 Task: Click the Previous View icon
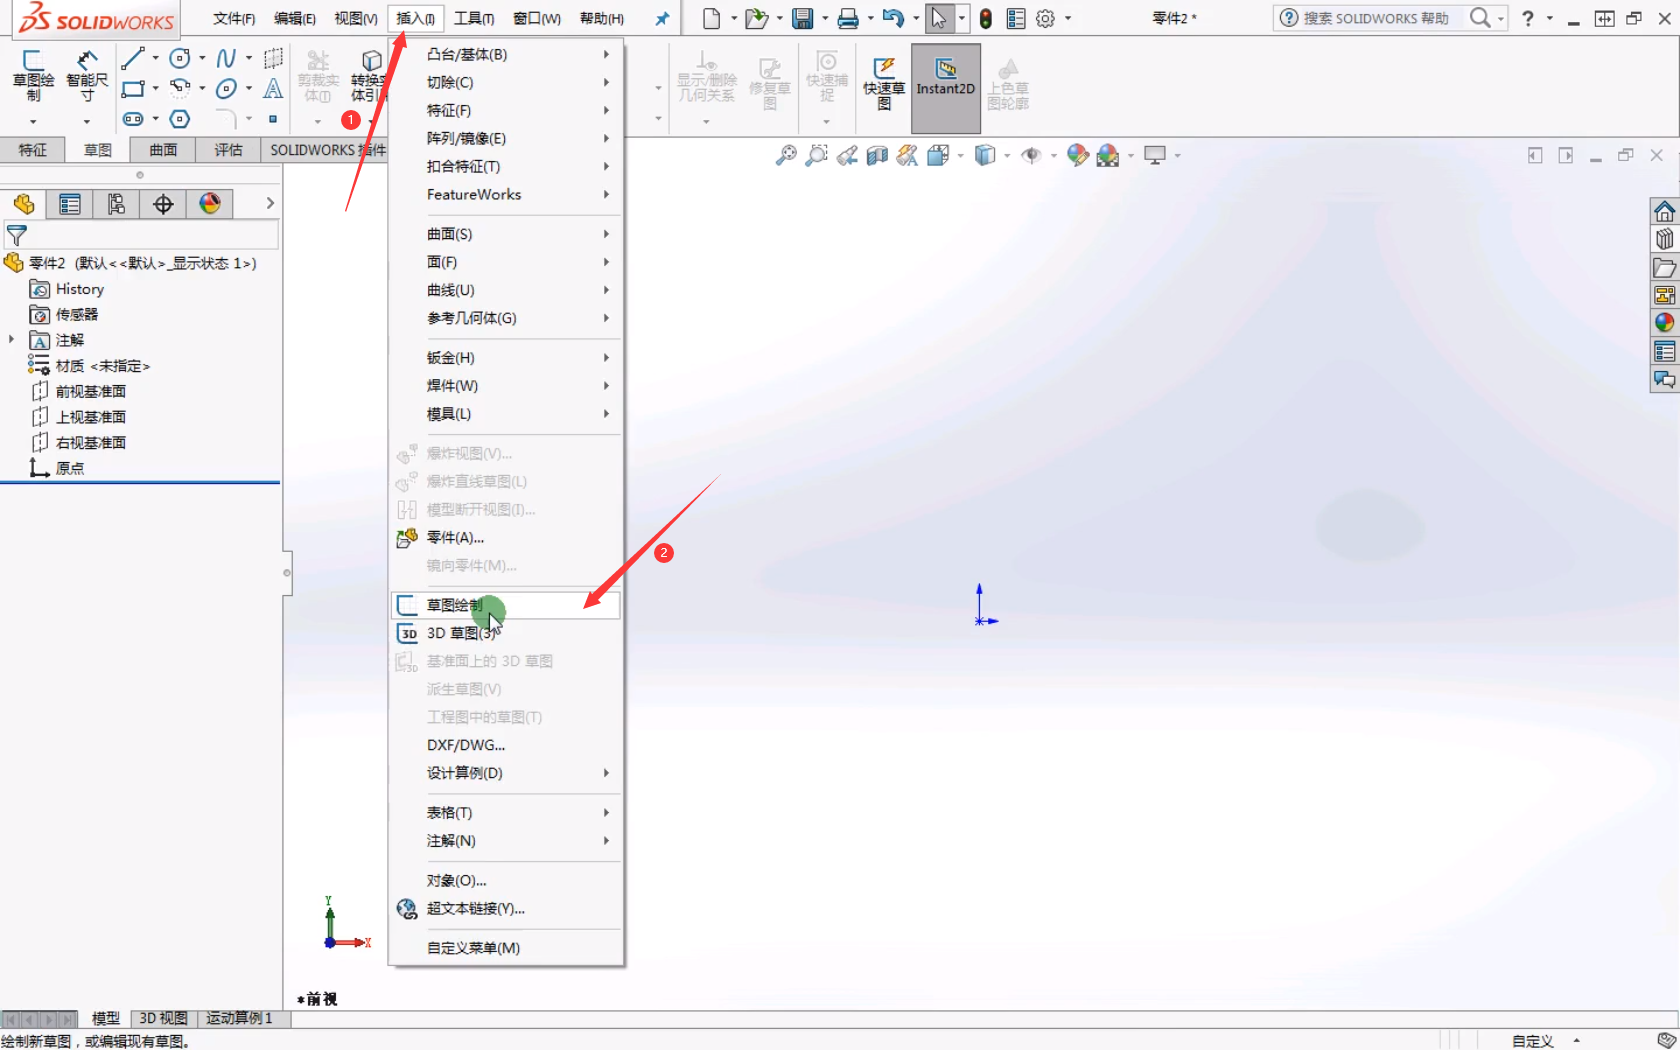pos(847,155)
